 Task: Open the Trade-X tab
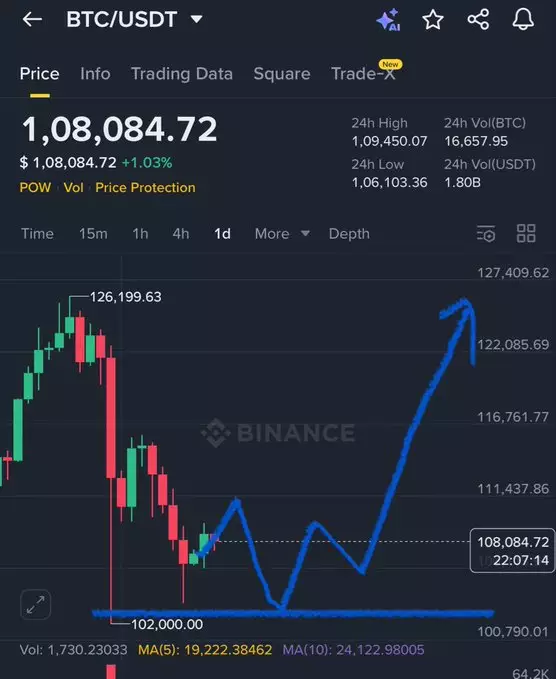[x=364, y=73]
